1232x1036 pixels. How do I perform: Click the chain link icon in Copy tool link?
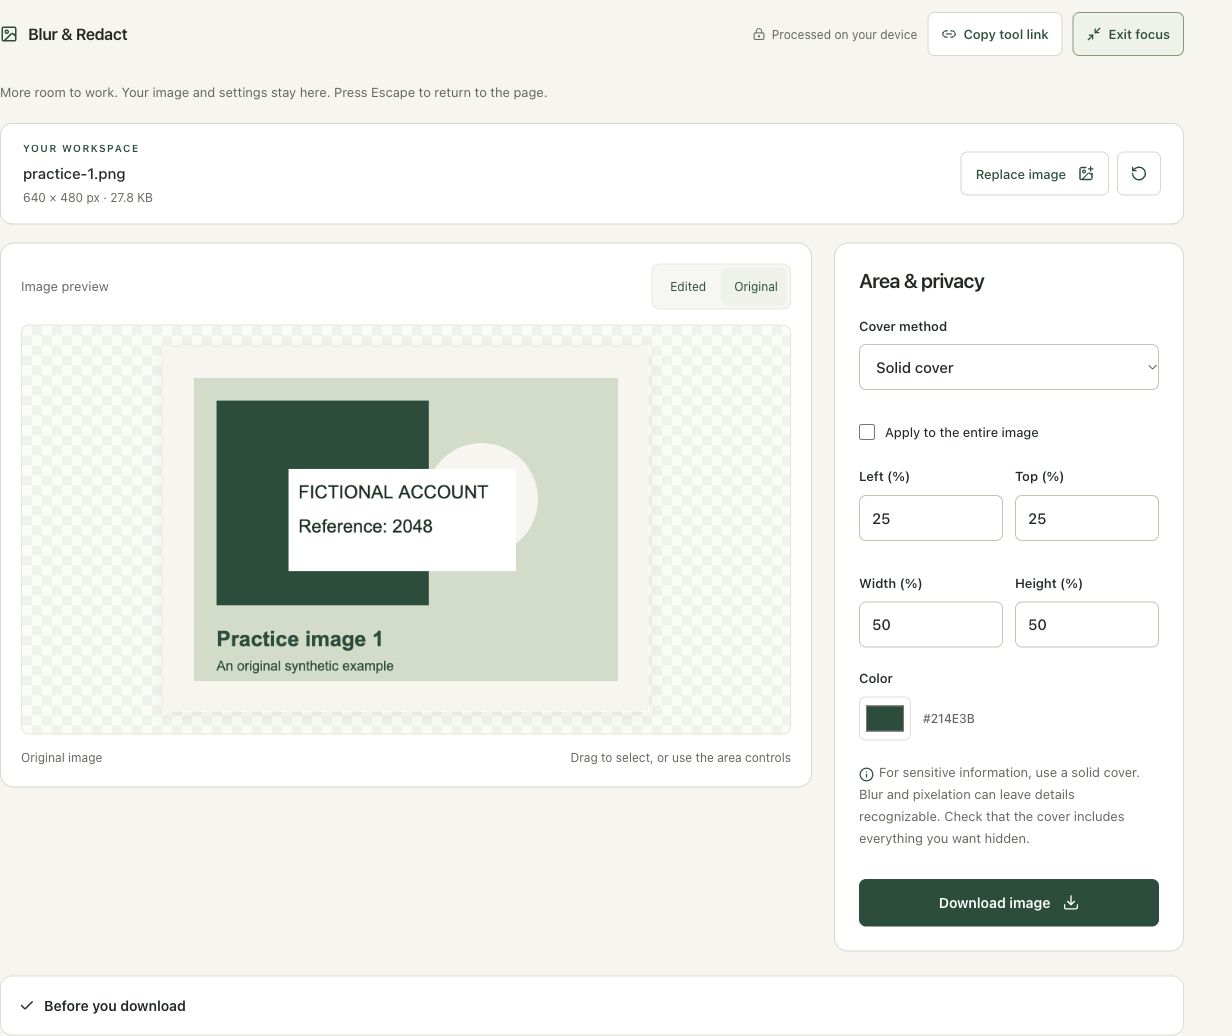pos(949,34)
